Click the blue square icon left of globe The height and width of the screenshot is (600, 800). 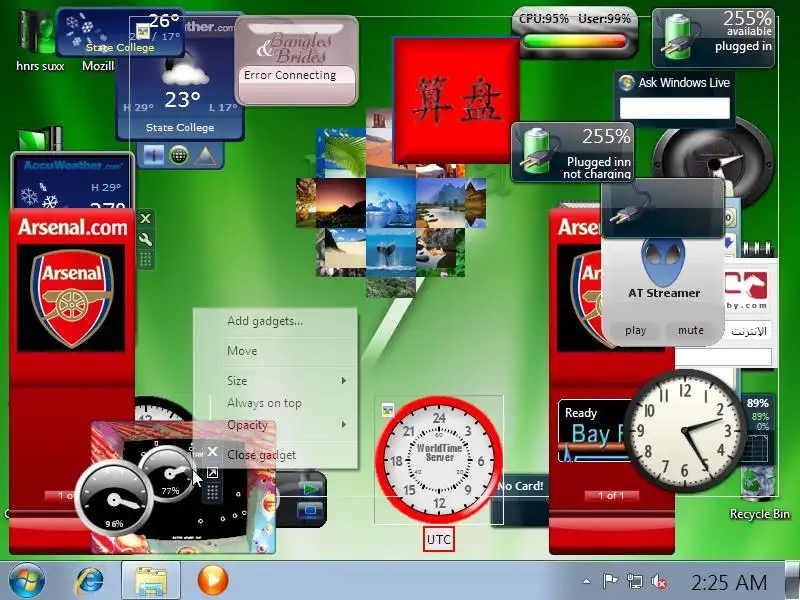154,155
